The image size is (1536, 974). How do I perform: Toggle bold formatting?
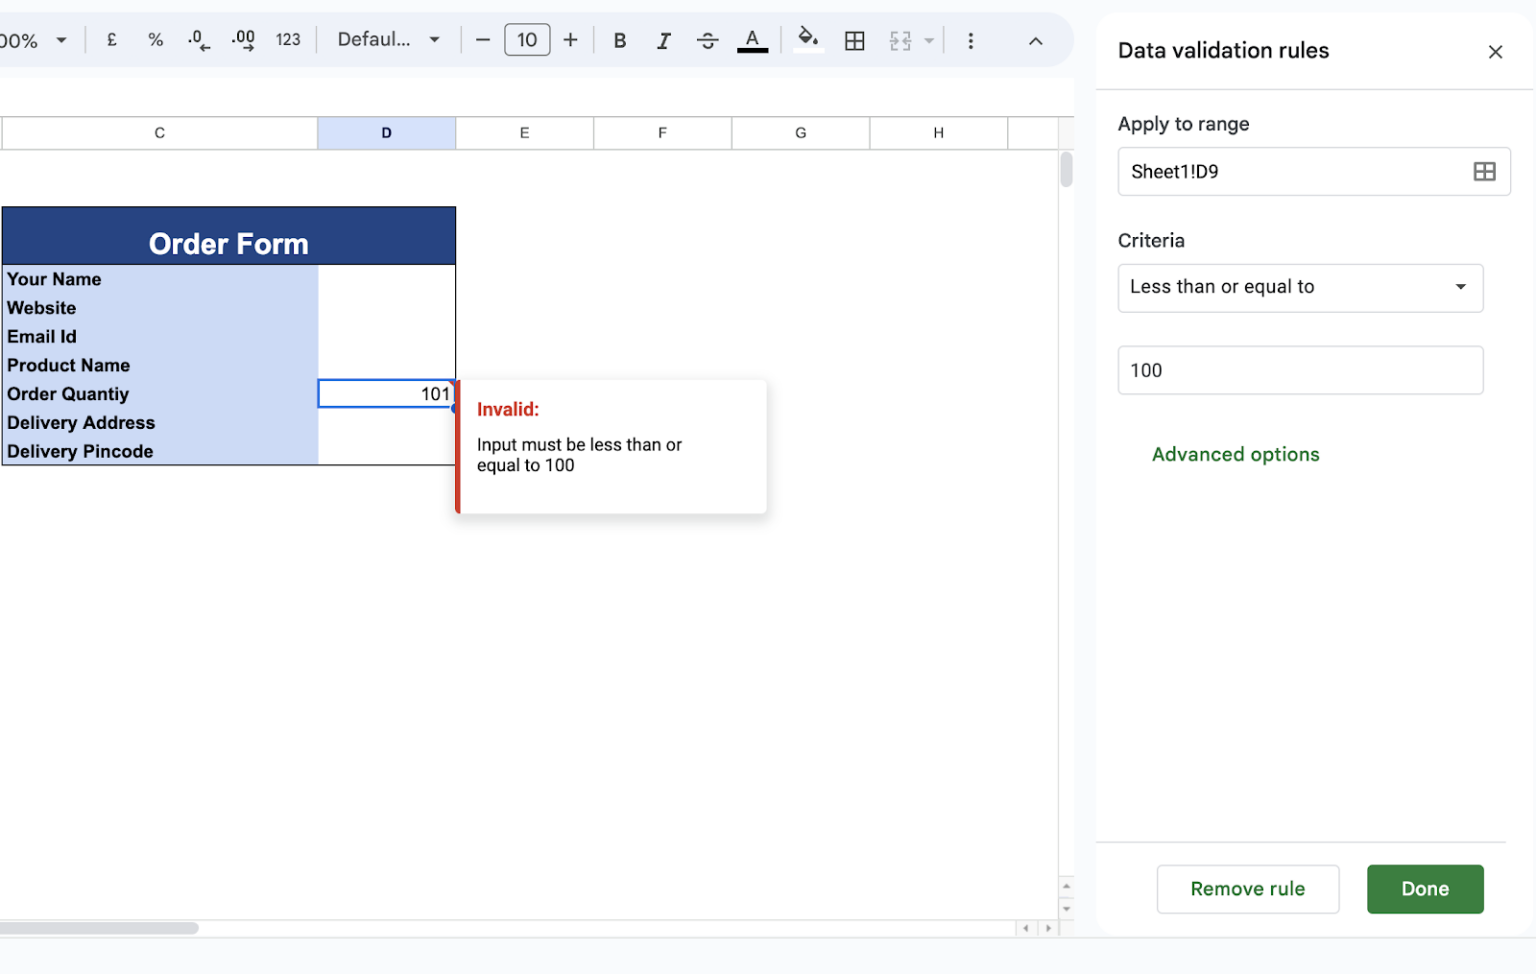(x=620, y=41)
